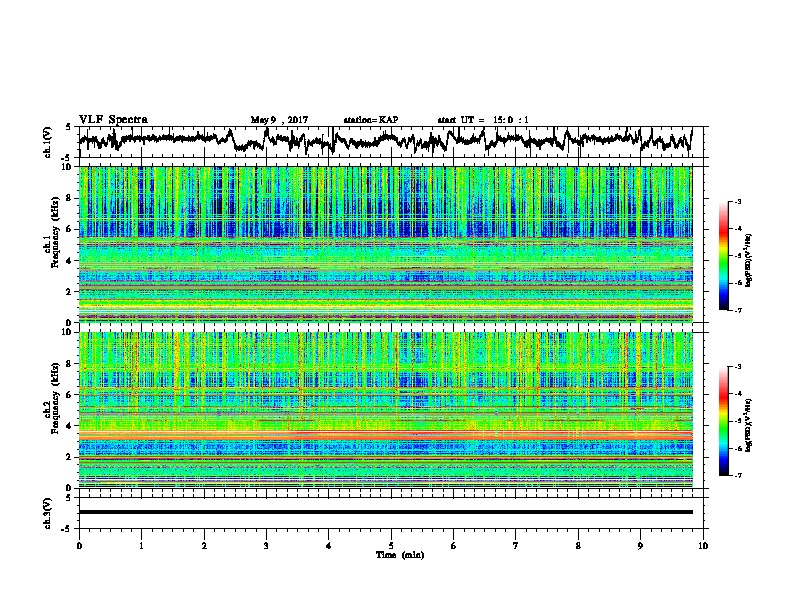This screenshot has height=612, width=792.
Task: Click inside the ch.1 spectrogram panel
Action: click(385, 244)
